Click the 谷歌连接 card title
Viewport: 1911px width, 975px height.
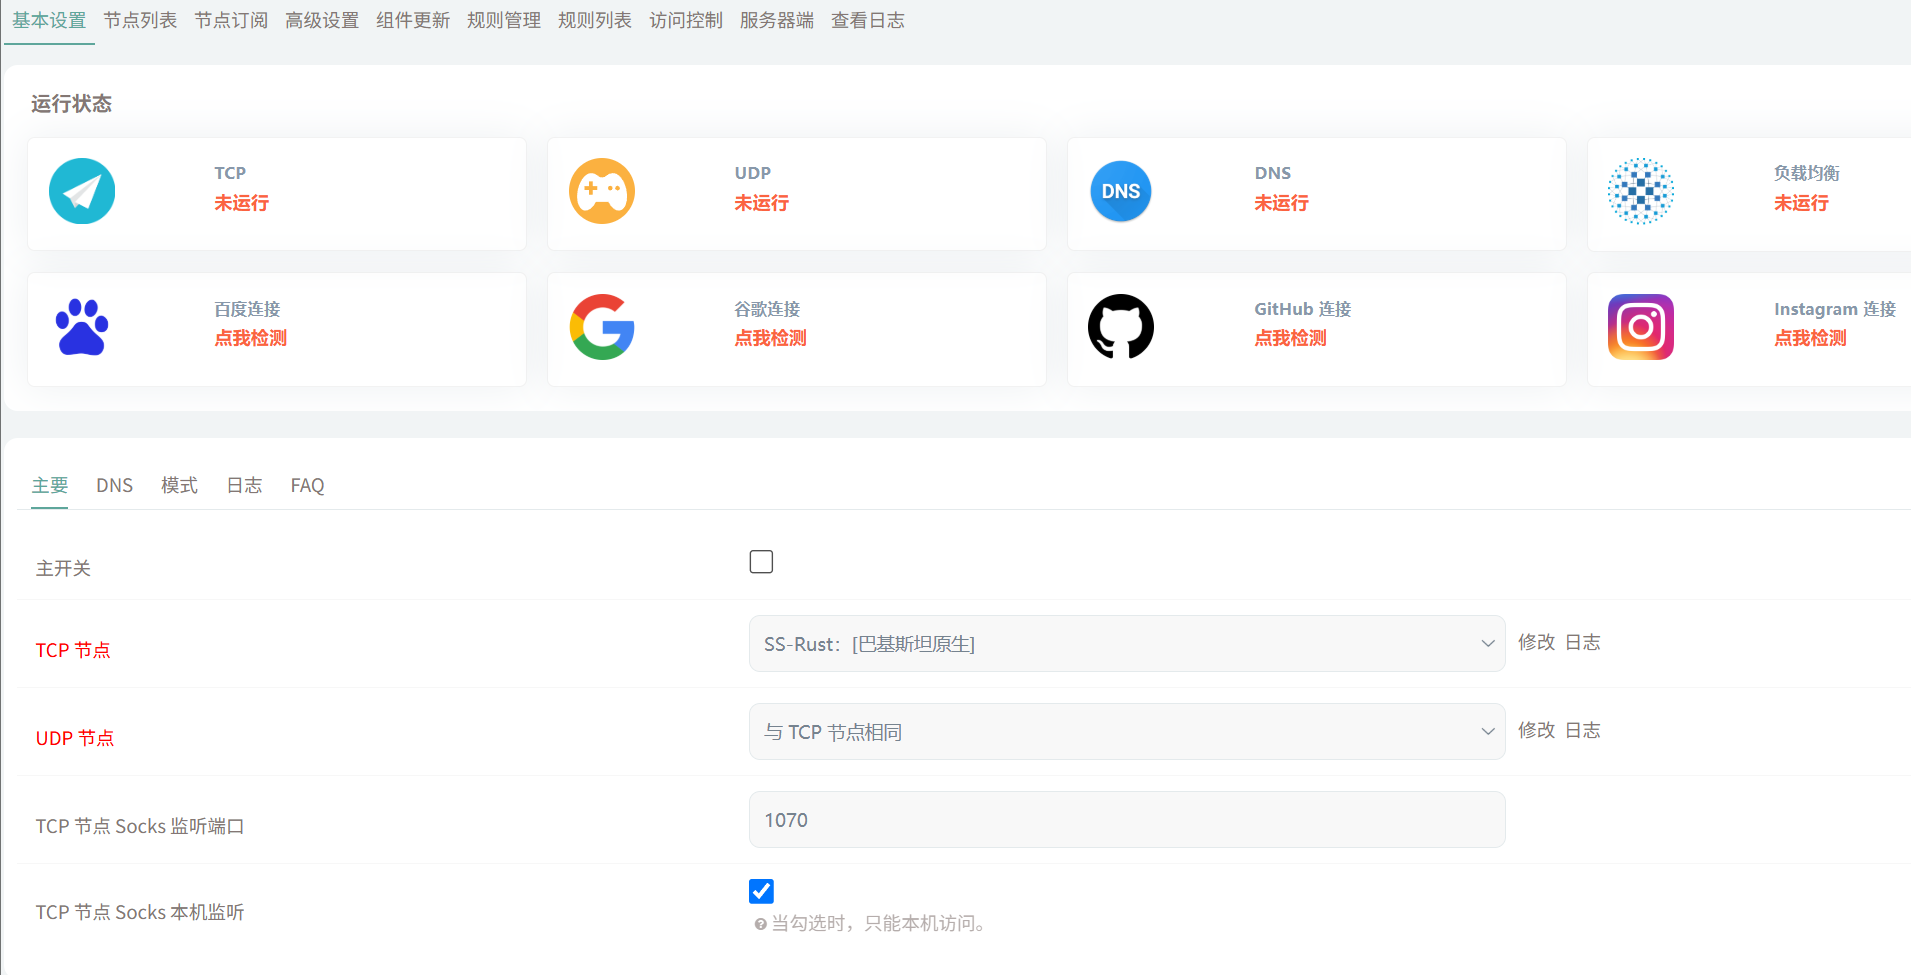tap(767, 309)
